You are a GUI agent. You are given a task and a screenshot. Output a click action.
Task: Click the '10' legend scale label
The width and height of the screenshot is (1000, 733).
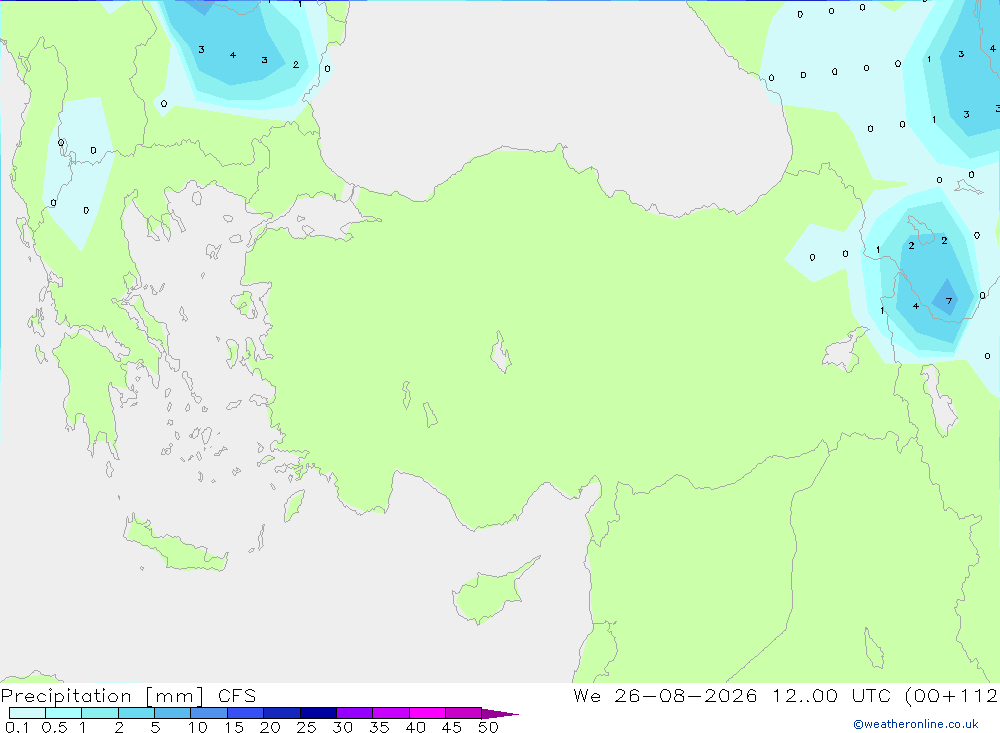[x=198, y=727]
